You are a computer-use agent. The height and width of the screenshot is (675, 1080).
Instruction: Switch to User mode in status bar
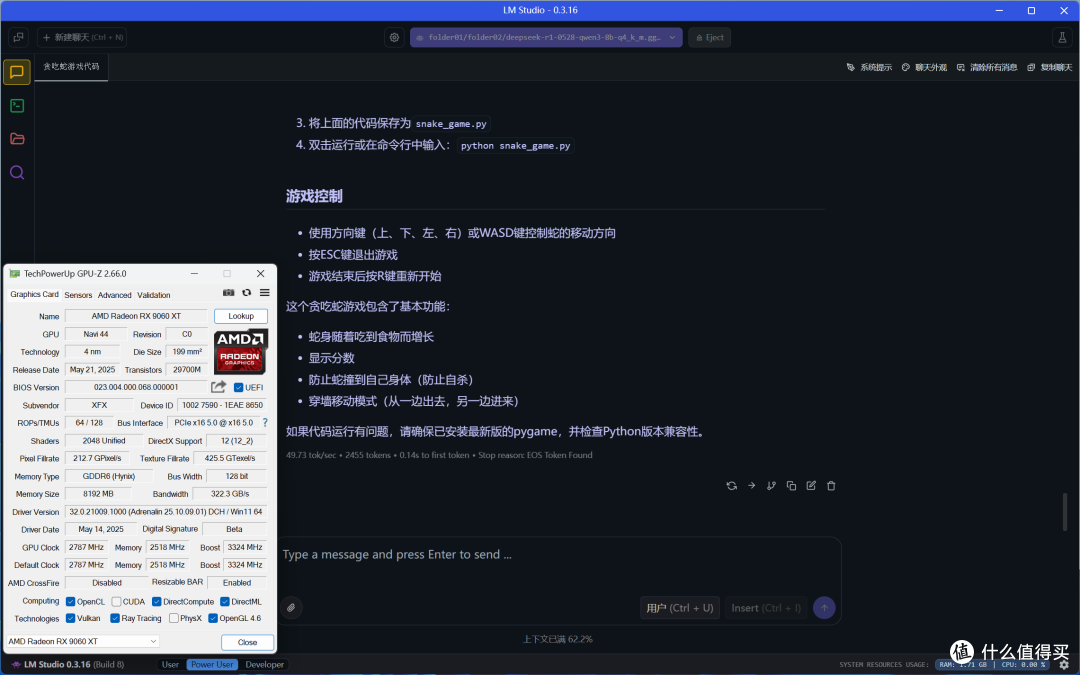coord(170,665)
